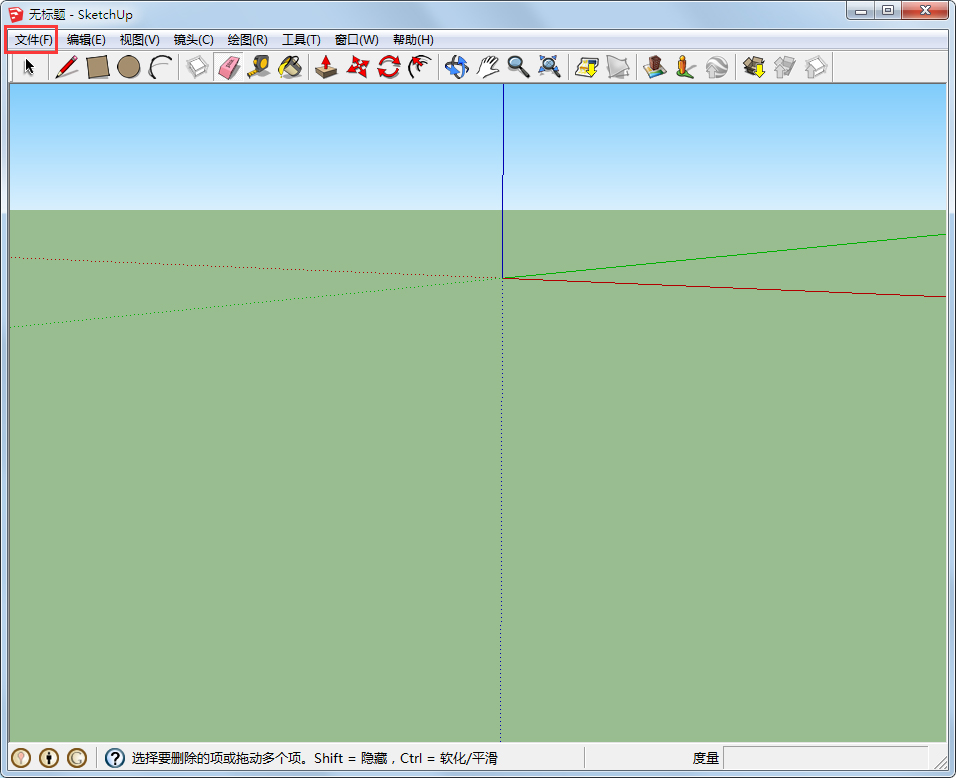The height and width of the screenshot is (778, 956).
Task: Click the question mark help icon in status bar
Action: pos(115,758)
